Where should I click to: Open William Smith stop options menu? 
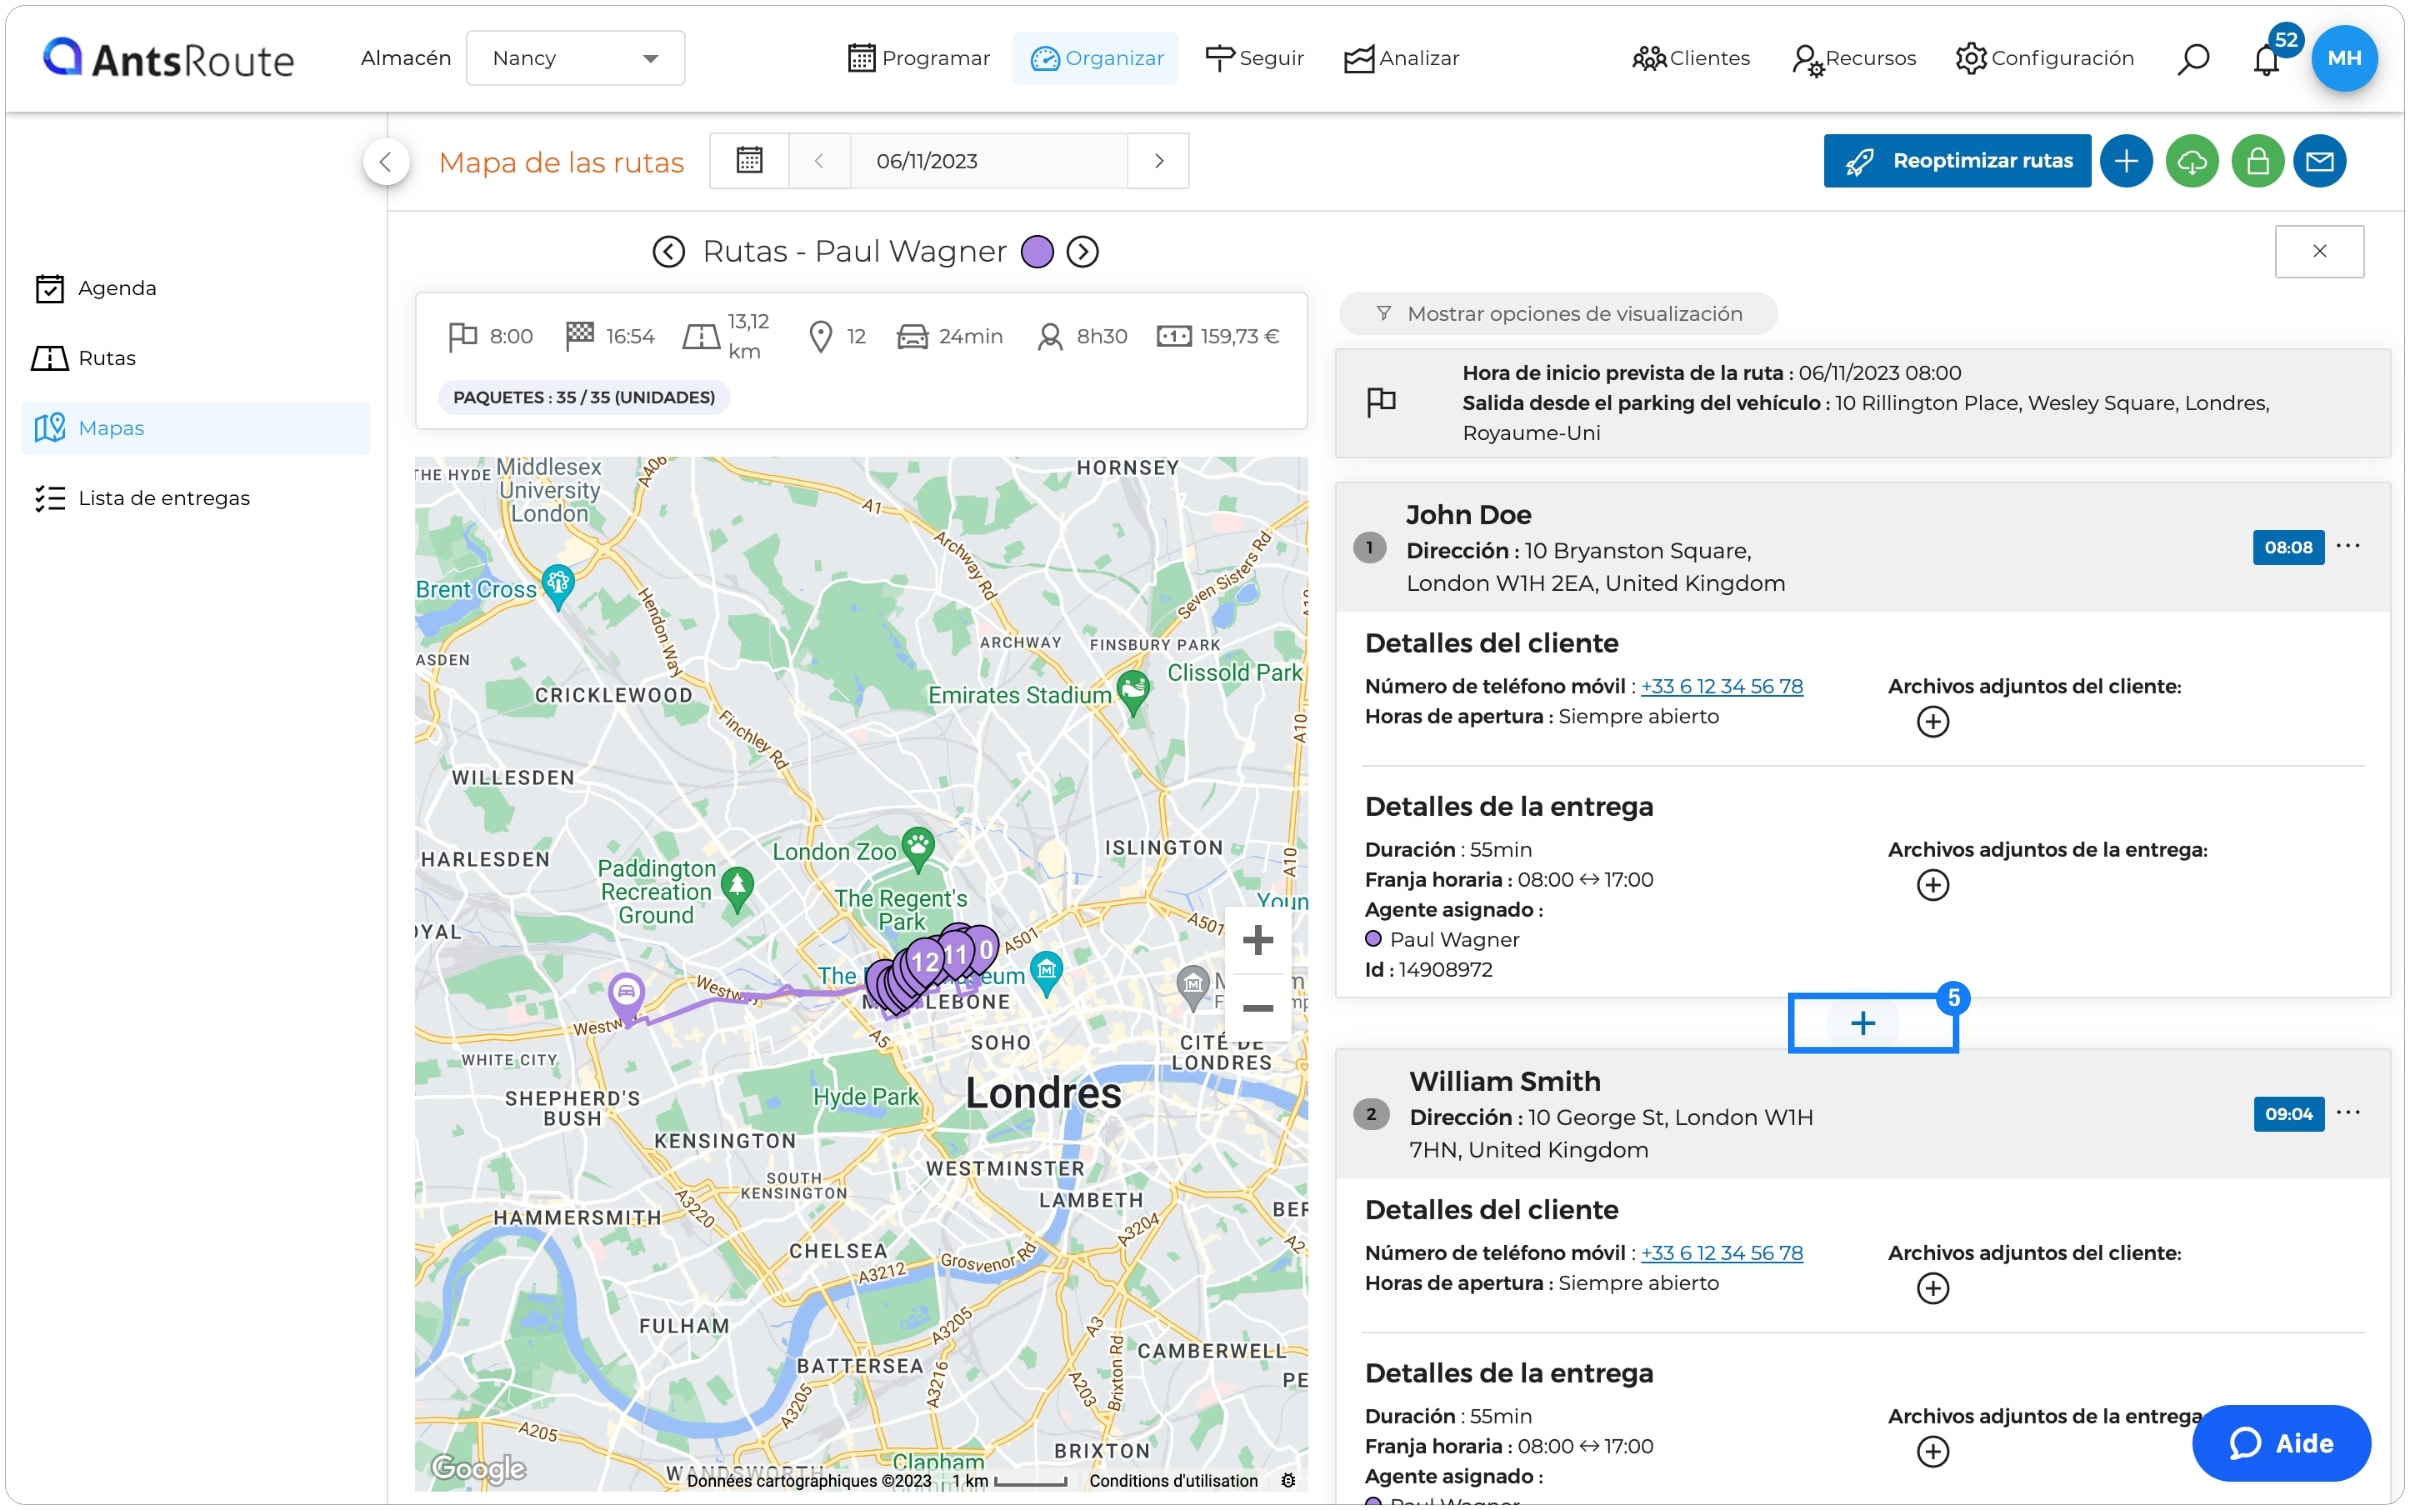pos(2348,1113)
